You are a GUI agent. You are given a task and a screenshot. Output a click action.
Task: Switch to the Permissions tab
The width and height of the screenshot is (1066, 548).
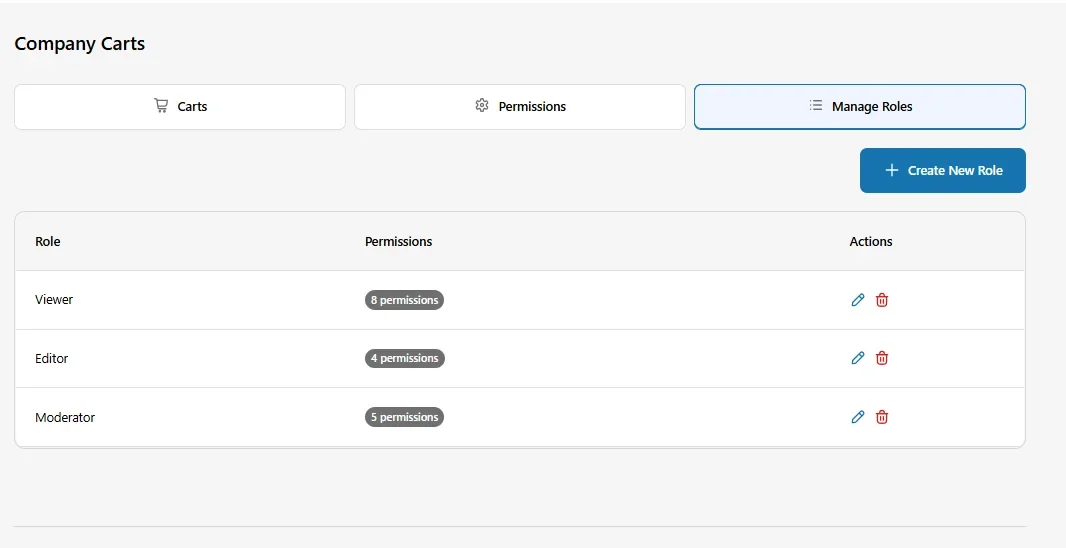[x=520, y=107]
